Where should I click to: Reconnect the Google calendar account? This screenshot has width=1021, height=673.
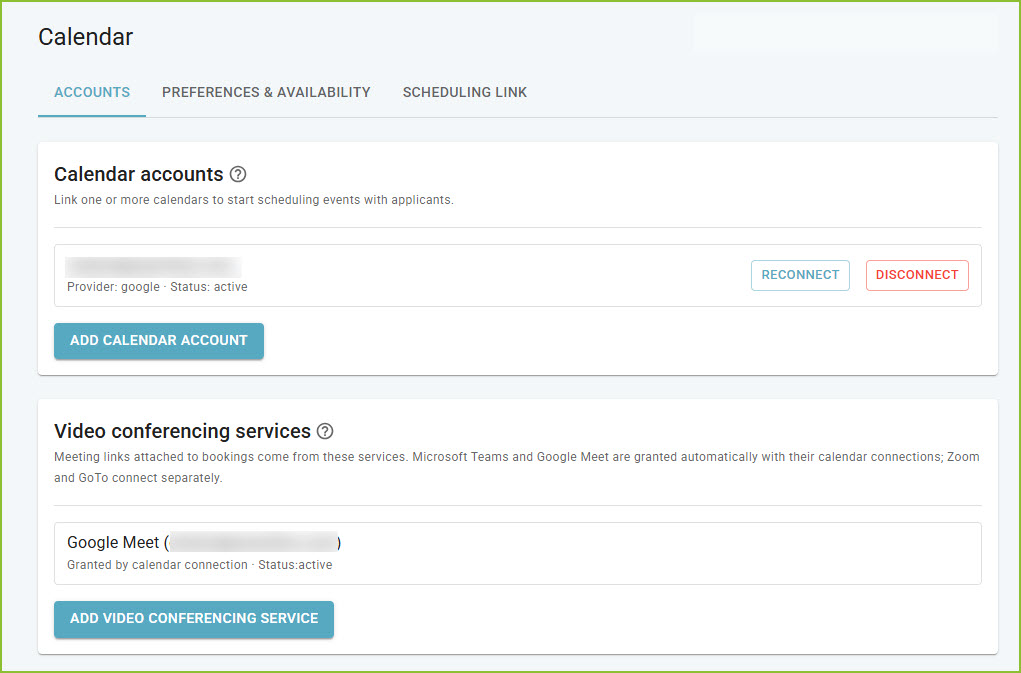click(800, 275)
